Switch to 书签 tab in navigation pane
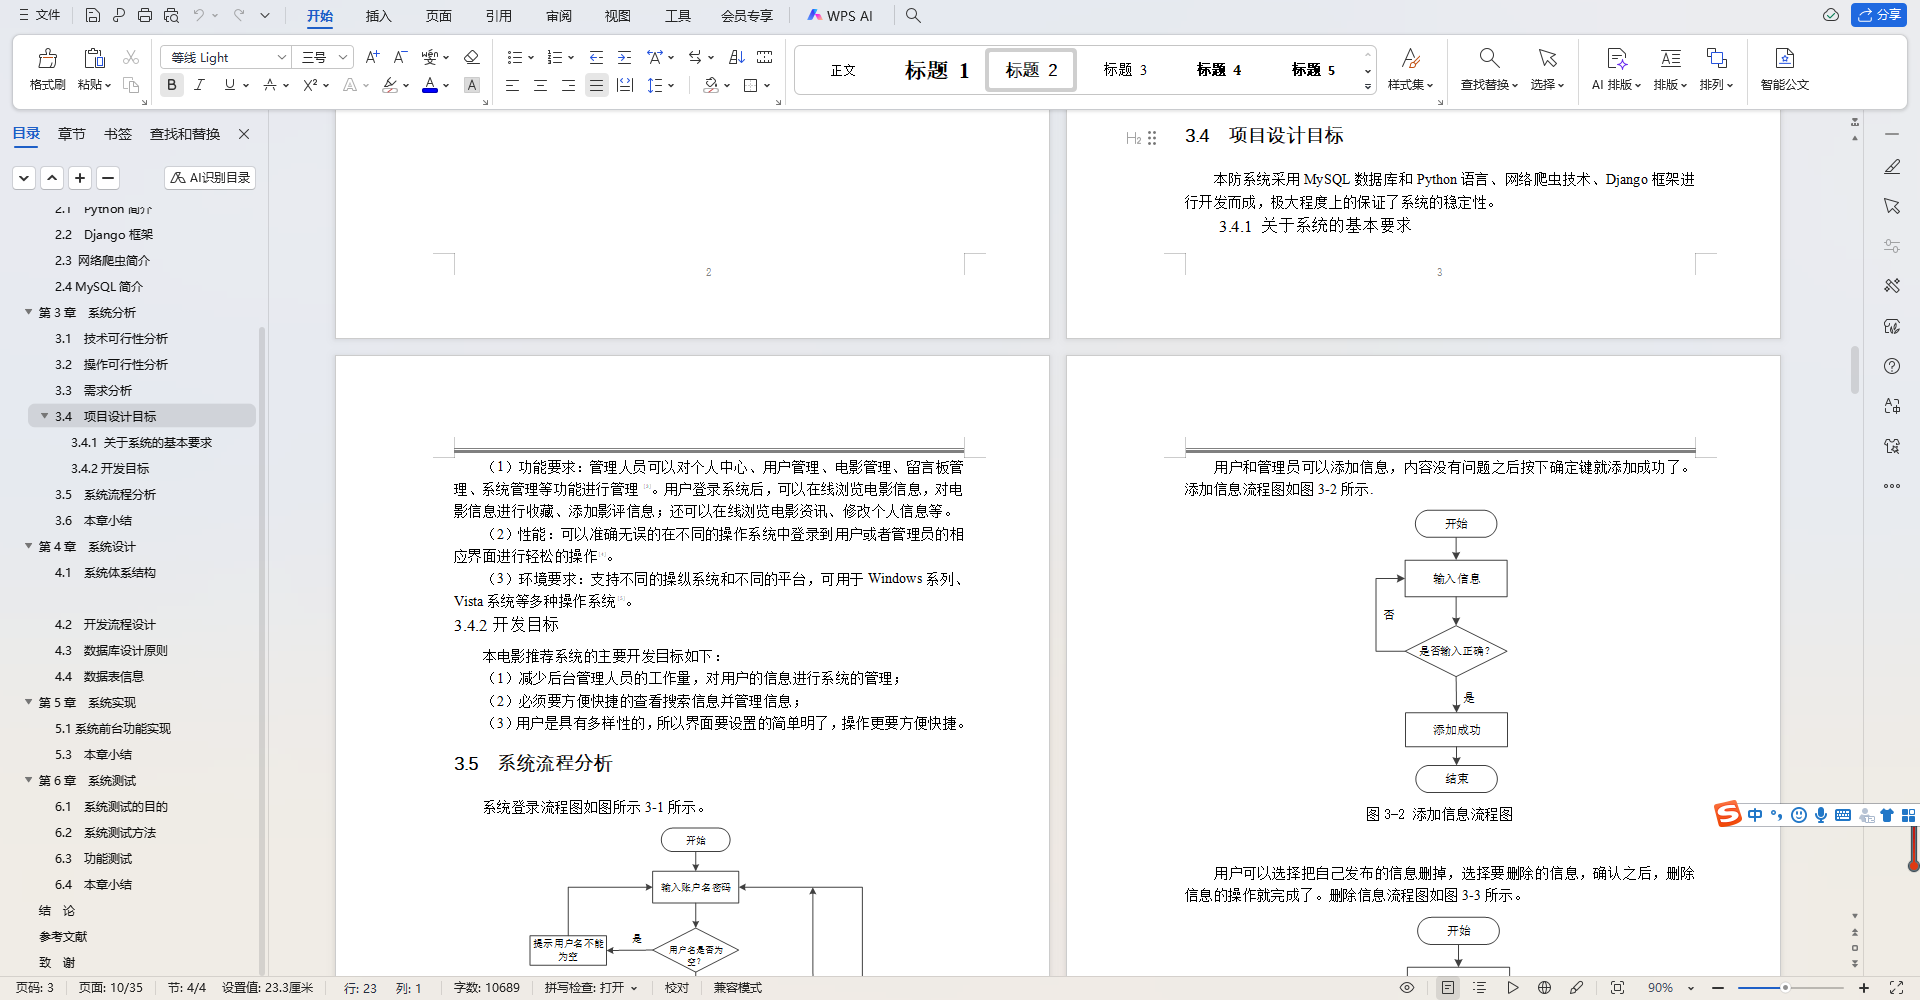Image resolution: width=1920 pixels, height=1000 pixels. tap(118, 134)
